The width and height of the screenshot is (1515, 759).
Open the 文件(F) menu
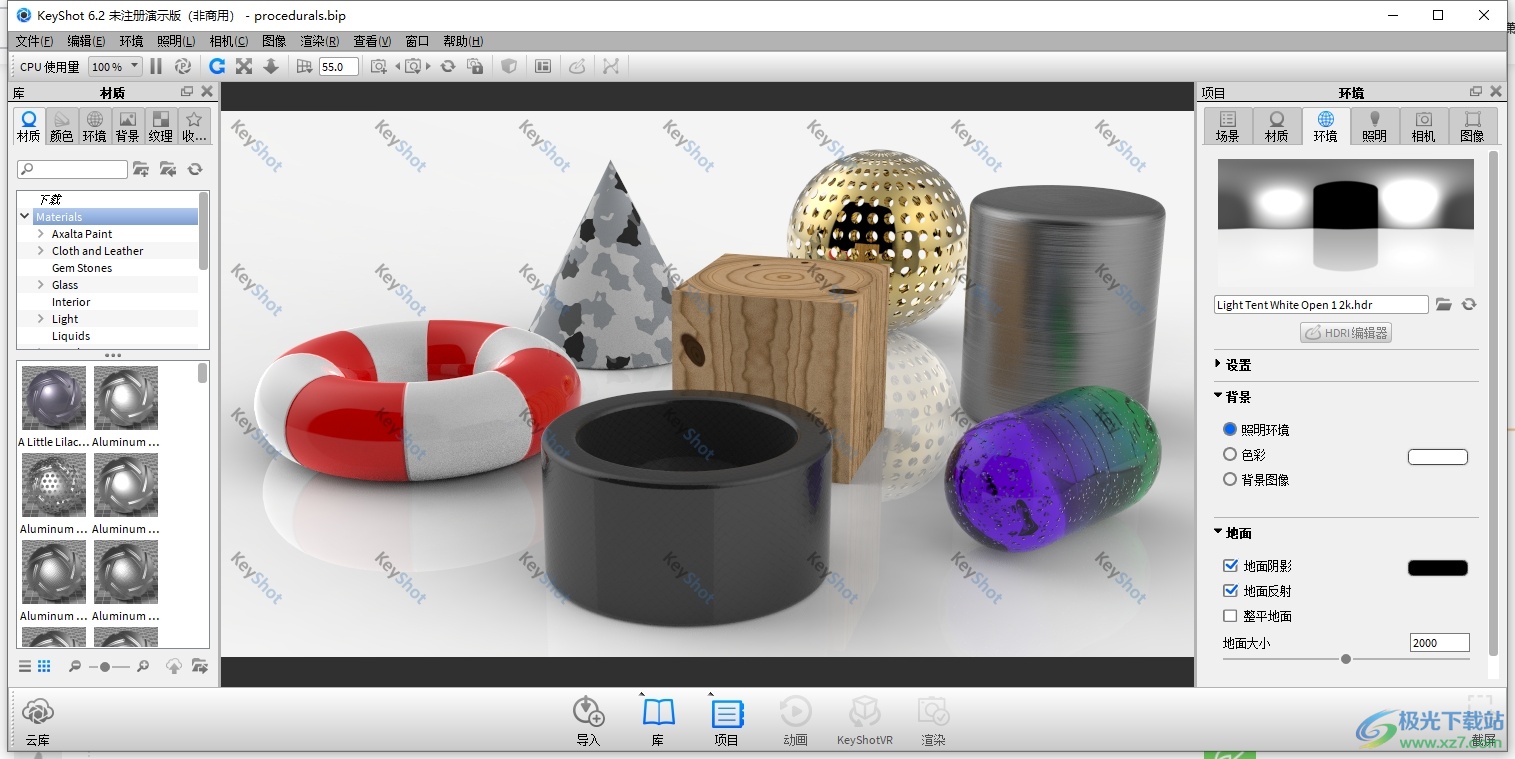pos(34,41)
